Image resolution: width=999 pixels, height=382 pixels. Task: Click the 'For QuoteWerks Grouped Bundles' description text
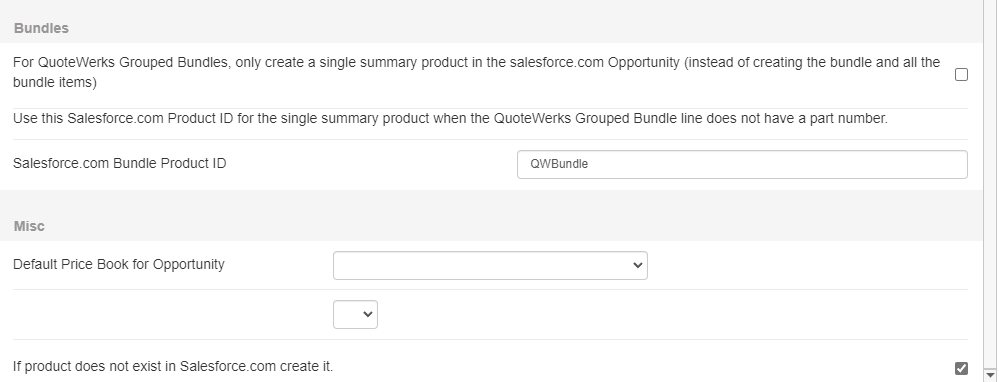point(476,72)
